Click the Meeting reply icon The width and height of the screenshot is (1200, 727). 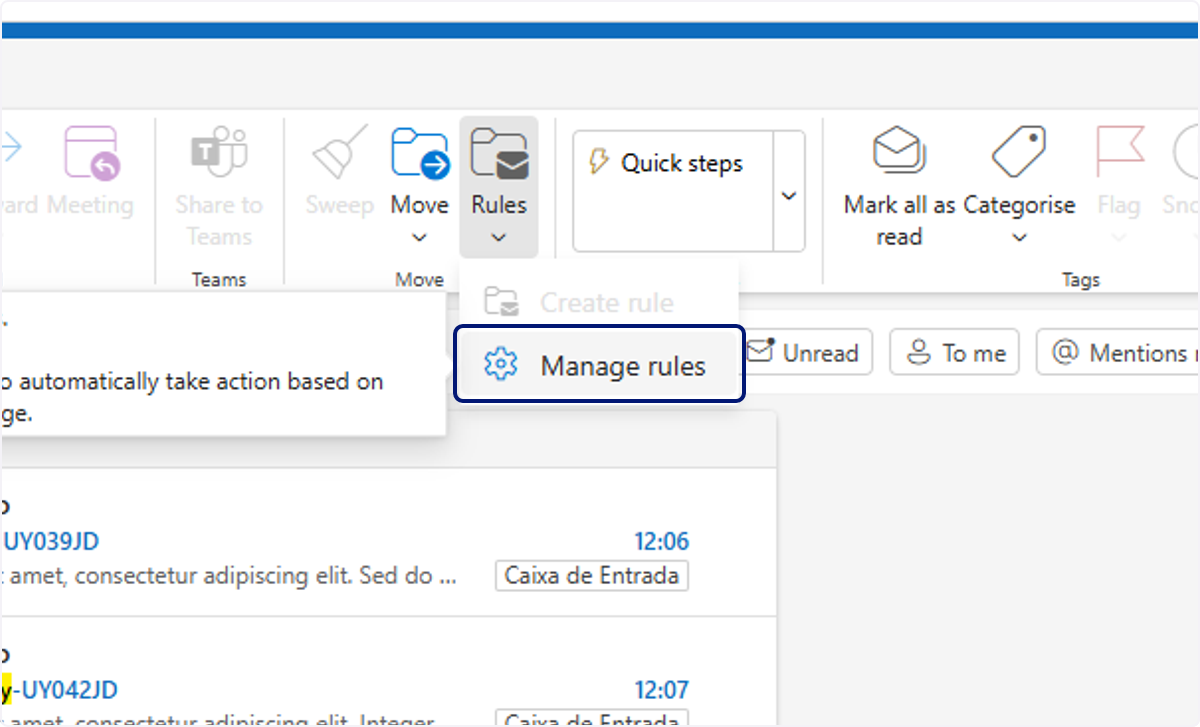(x=91, y=153)
